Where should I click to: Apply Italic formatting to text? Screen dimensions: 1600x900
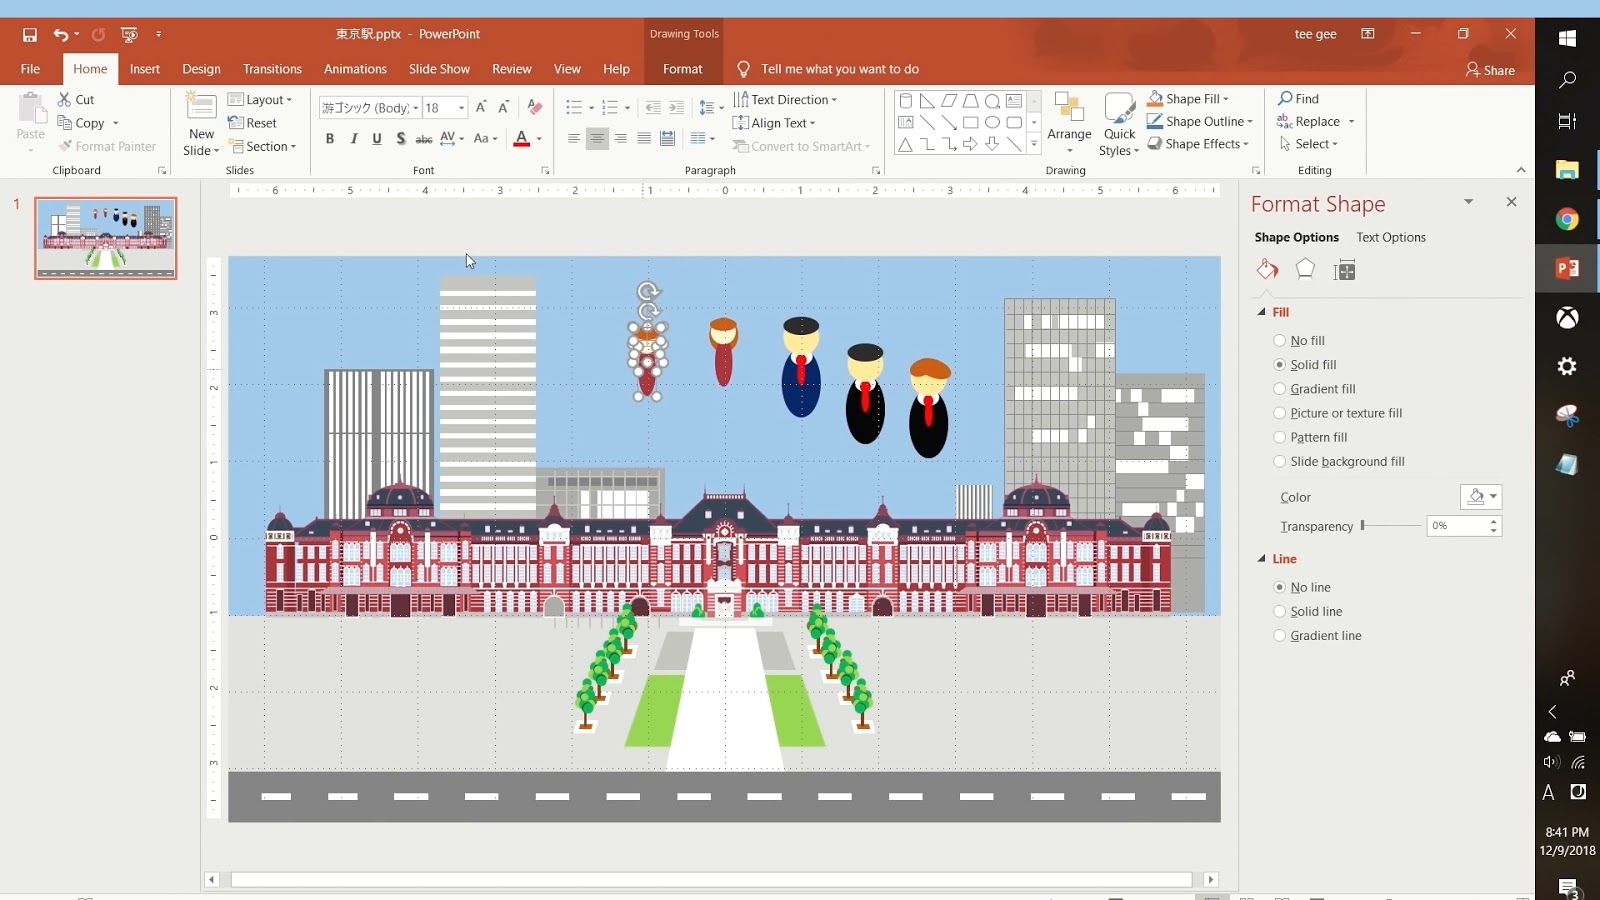354,139
